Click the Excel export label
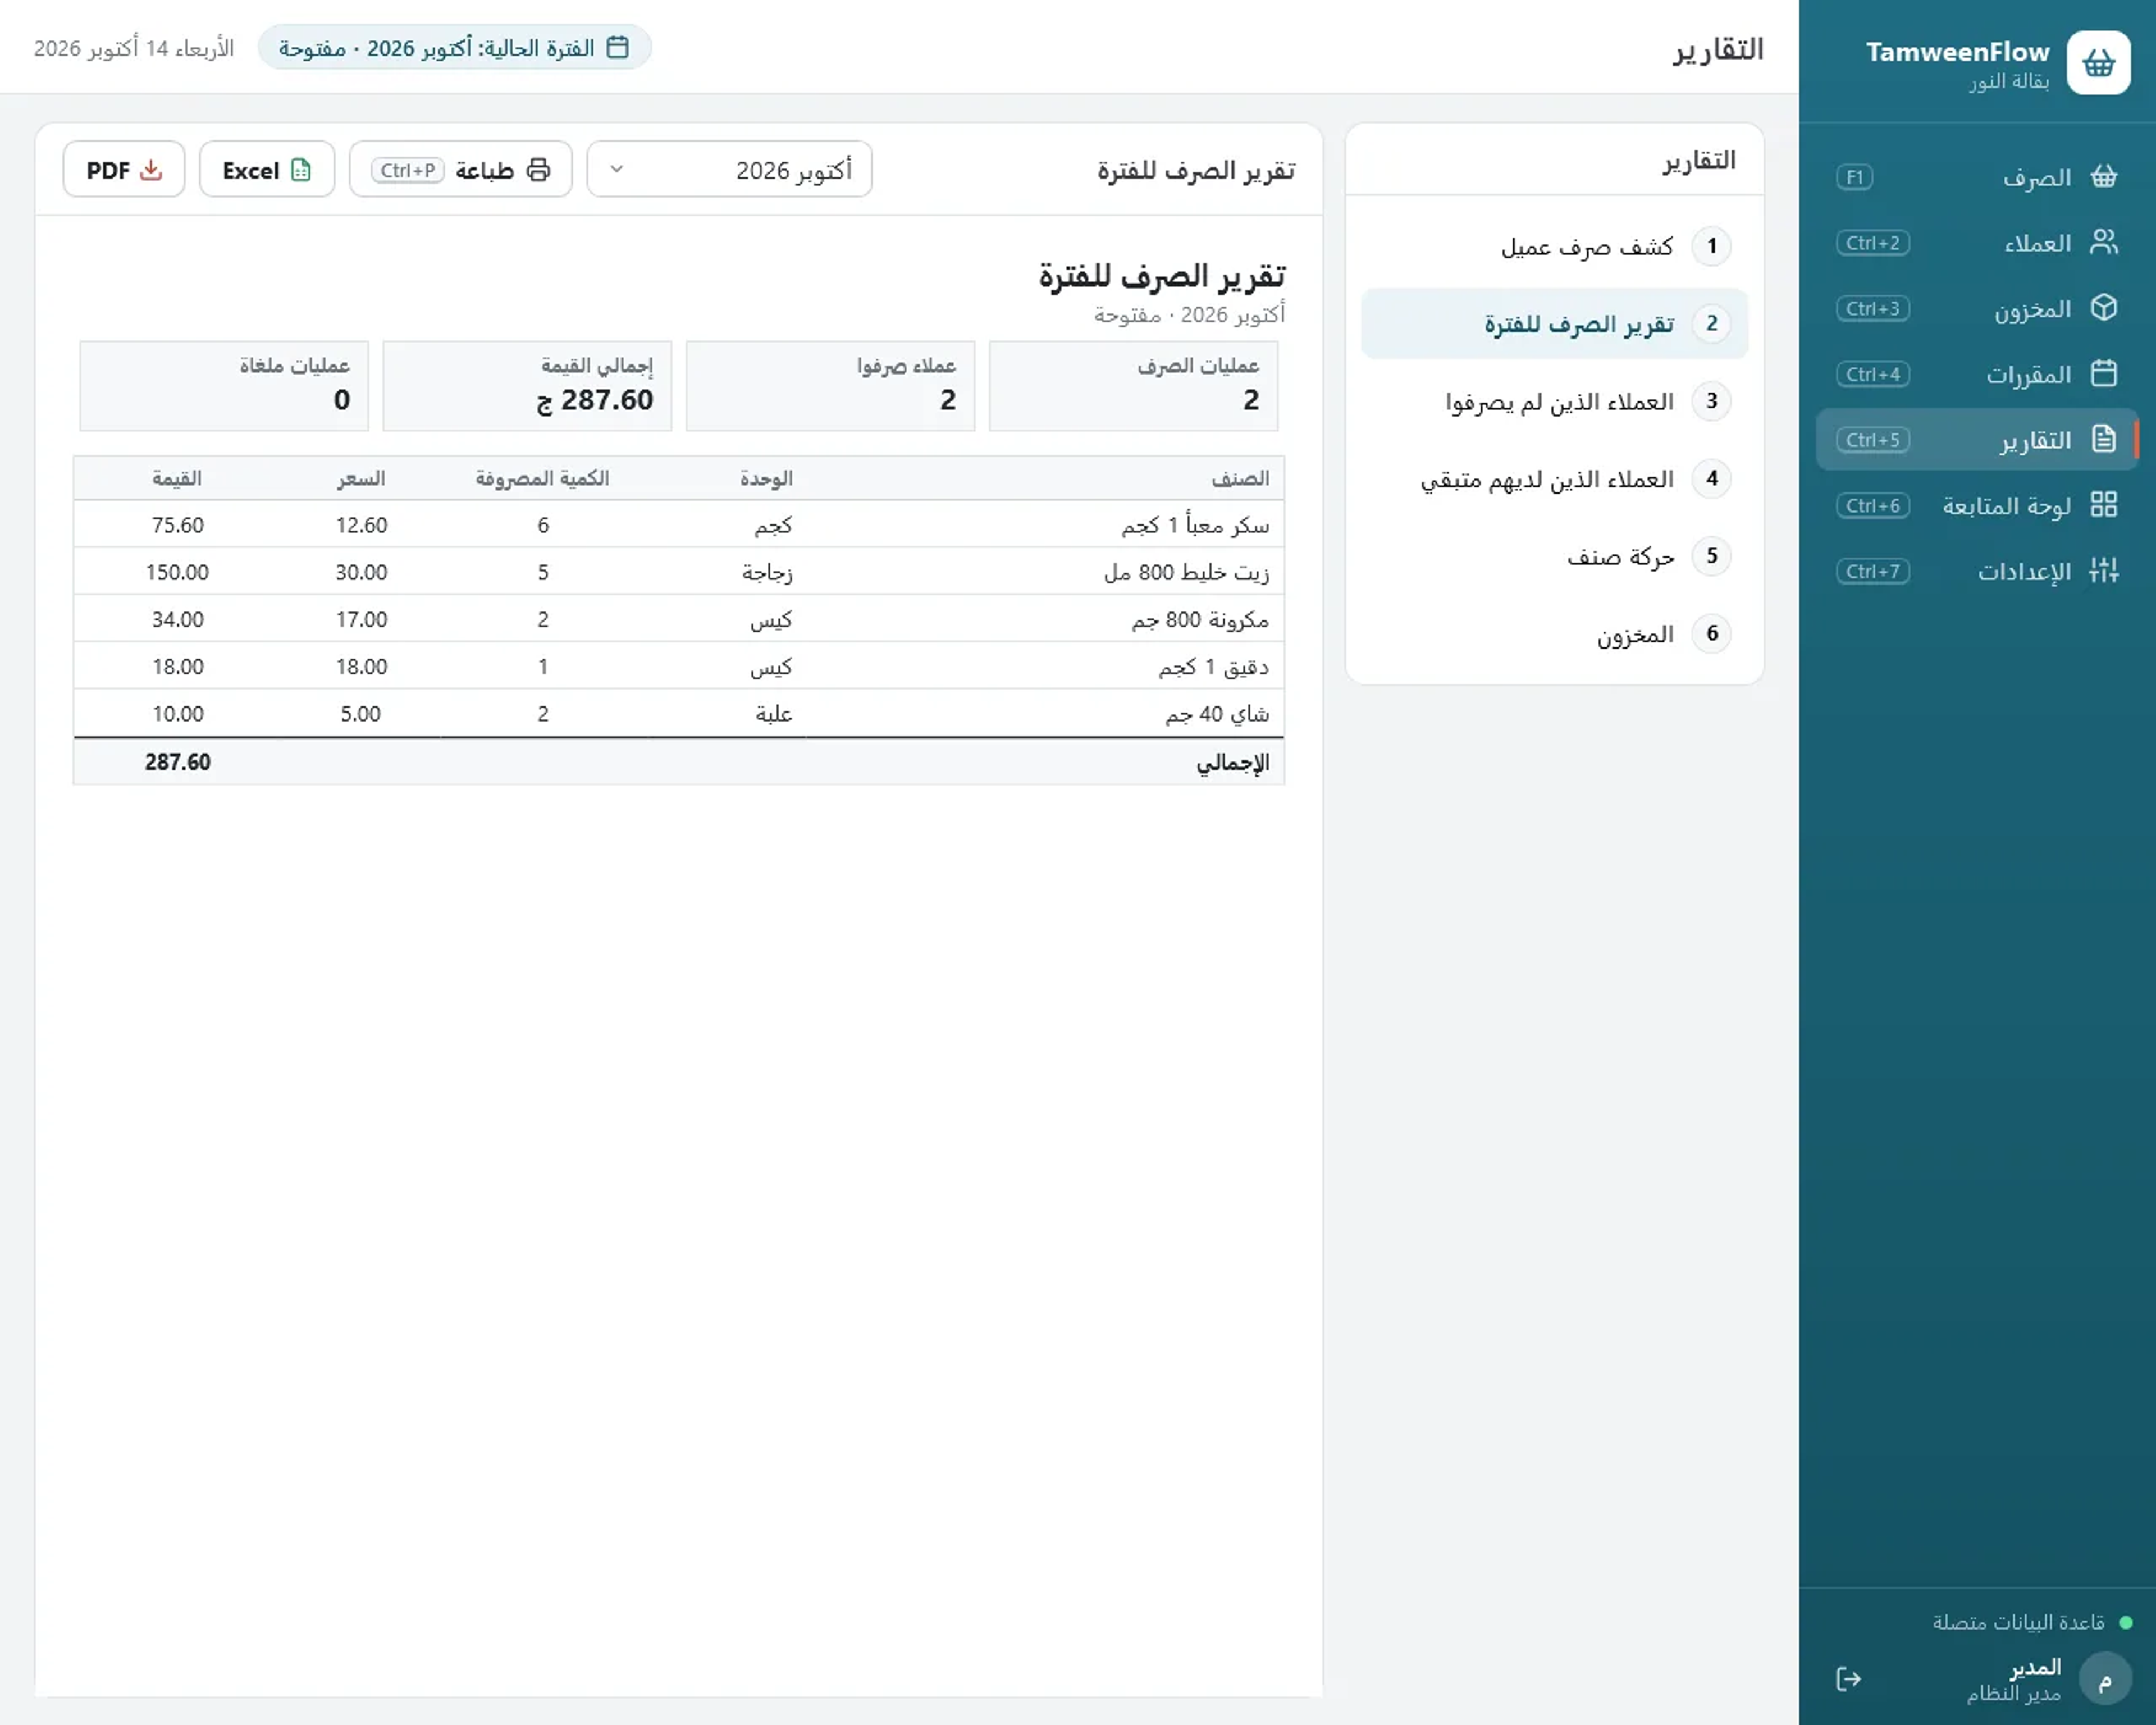The width and height of the screenshot is (2156, 1725). 250,171
